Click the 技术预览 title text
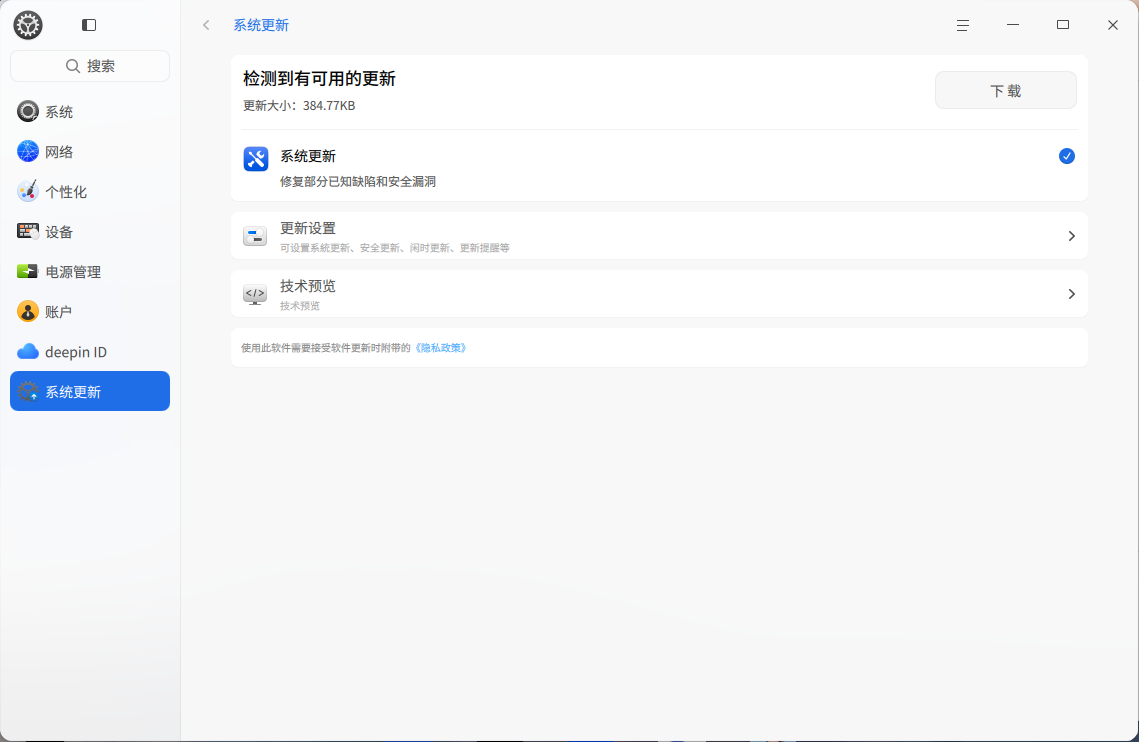This screenshot has height=742, width=1139. tap(308, 286)
